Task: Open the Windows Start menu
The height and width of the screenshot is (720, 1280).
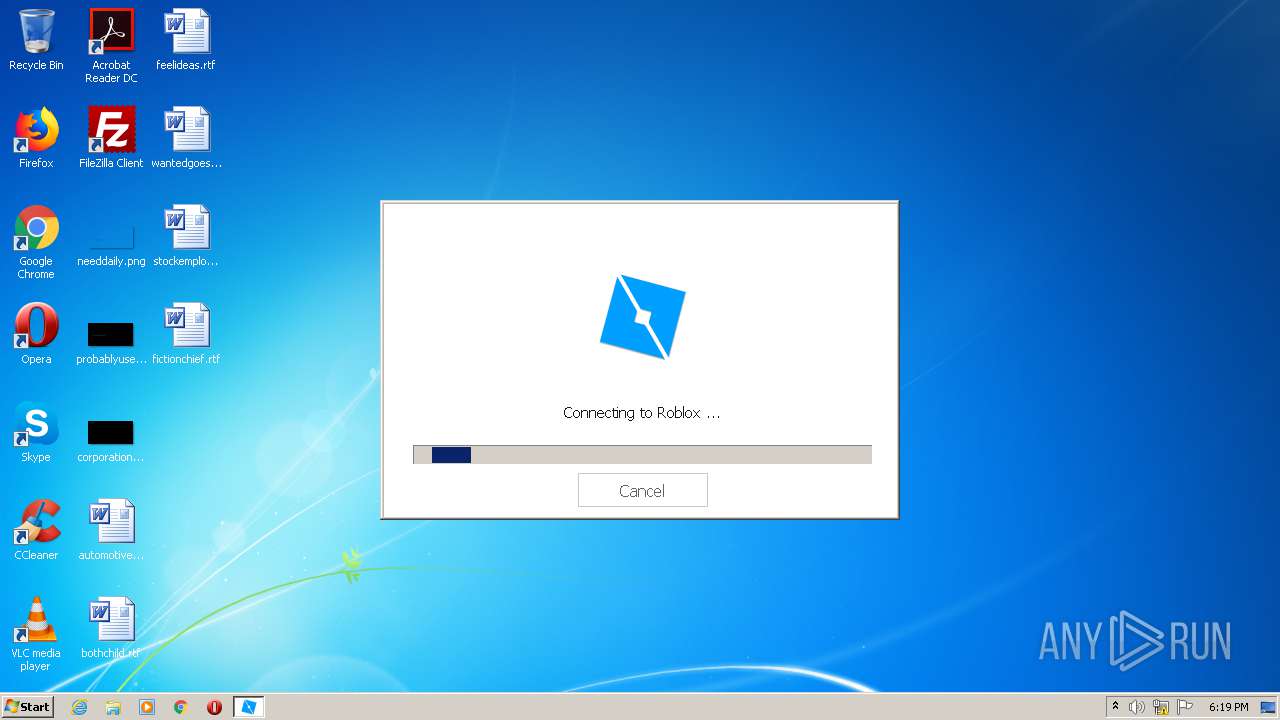Action: (x=27, y=707)
